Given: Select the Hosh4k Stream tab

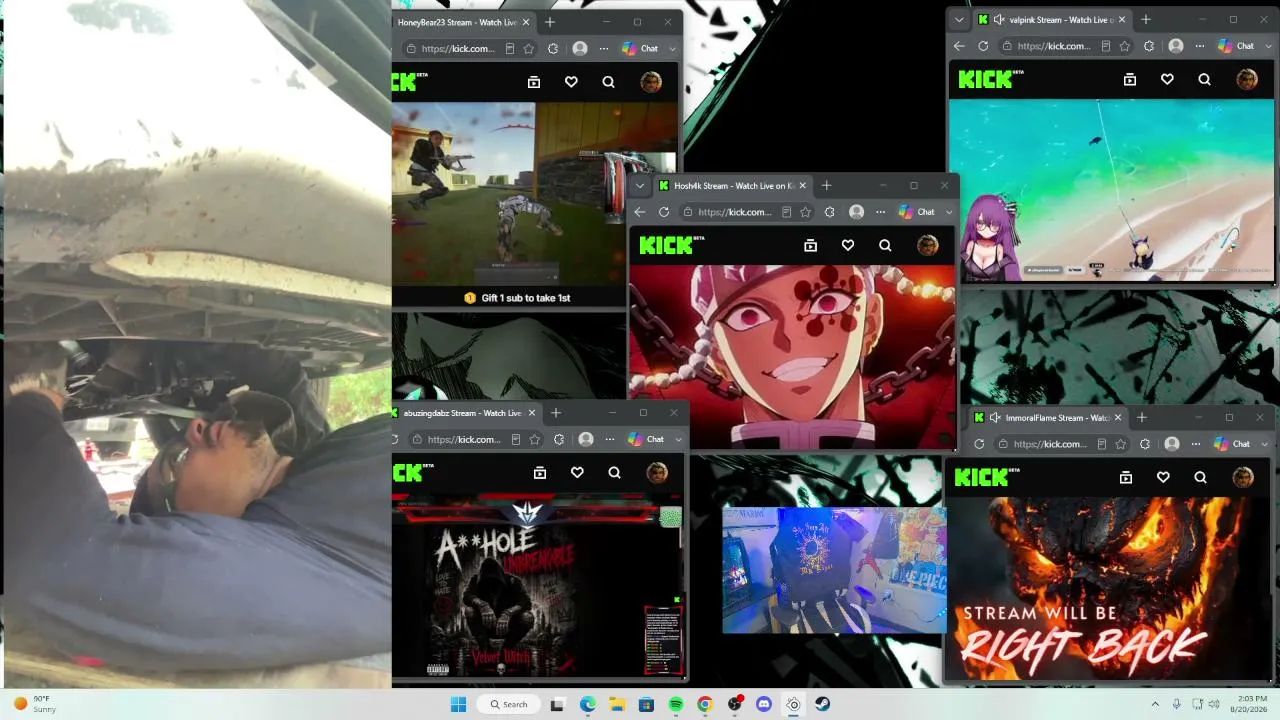Looking at the screenshot, I should (733, 186).
